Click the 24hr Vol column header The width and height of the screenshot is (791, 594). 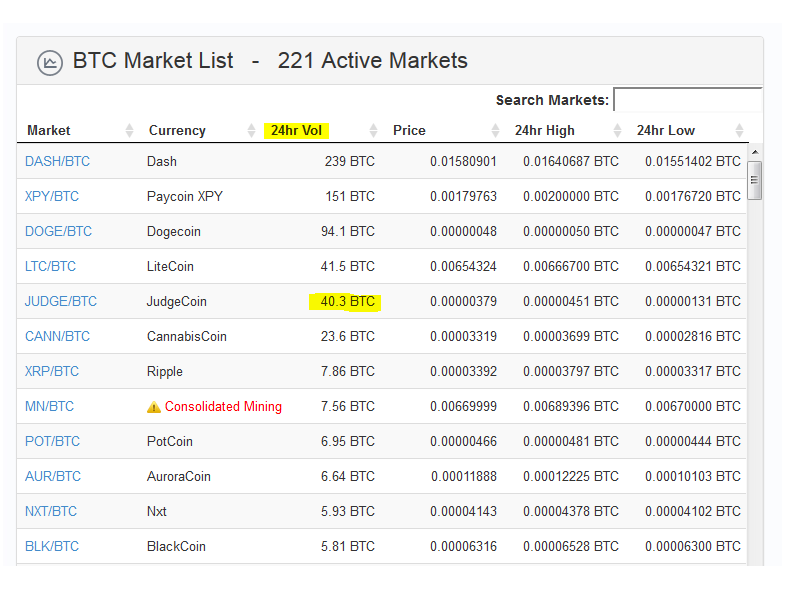(296, 130)
